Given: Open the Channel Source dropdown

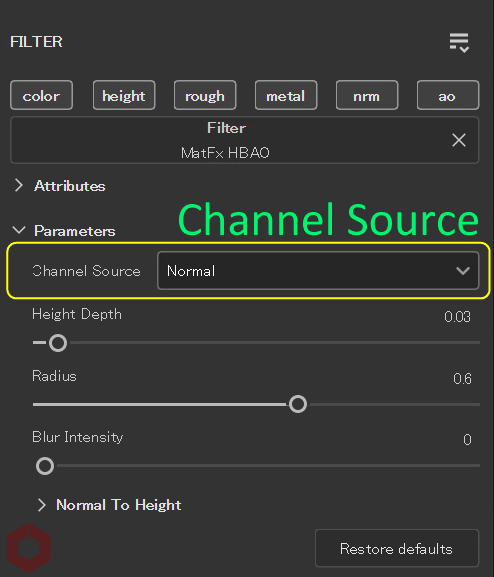Looking at the screenshot, I should coord(318,271).
